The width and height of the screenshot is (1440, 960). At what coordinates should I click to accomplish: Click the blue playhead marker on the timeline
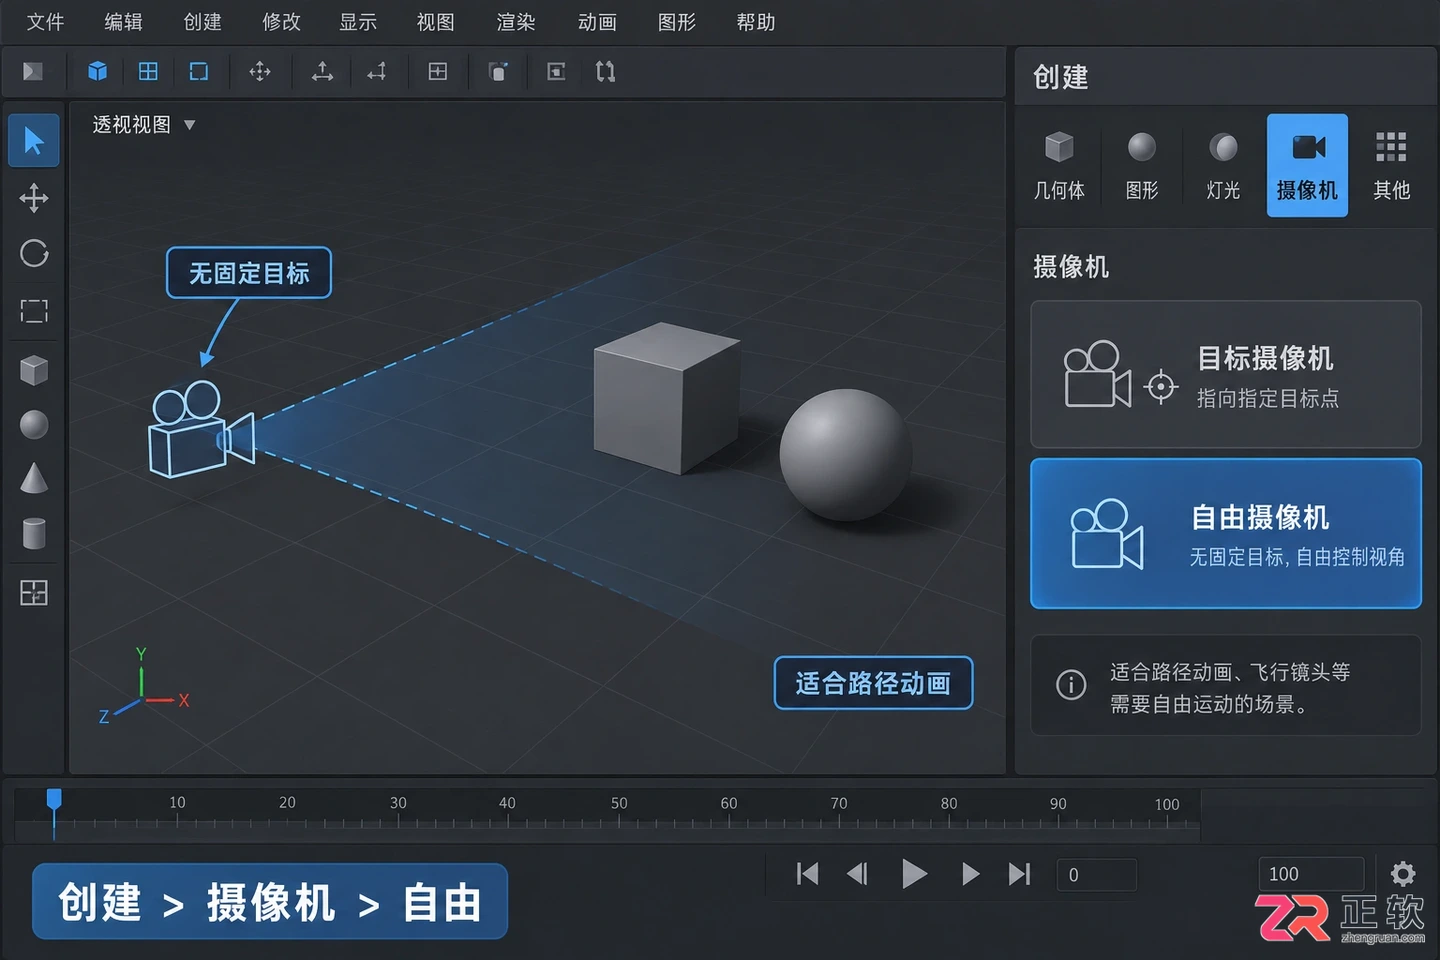[54, 800]
